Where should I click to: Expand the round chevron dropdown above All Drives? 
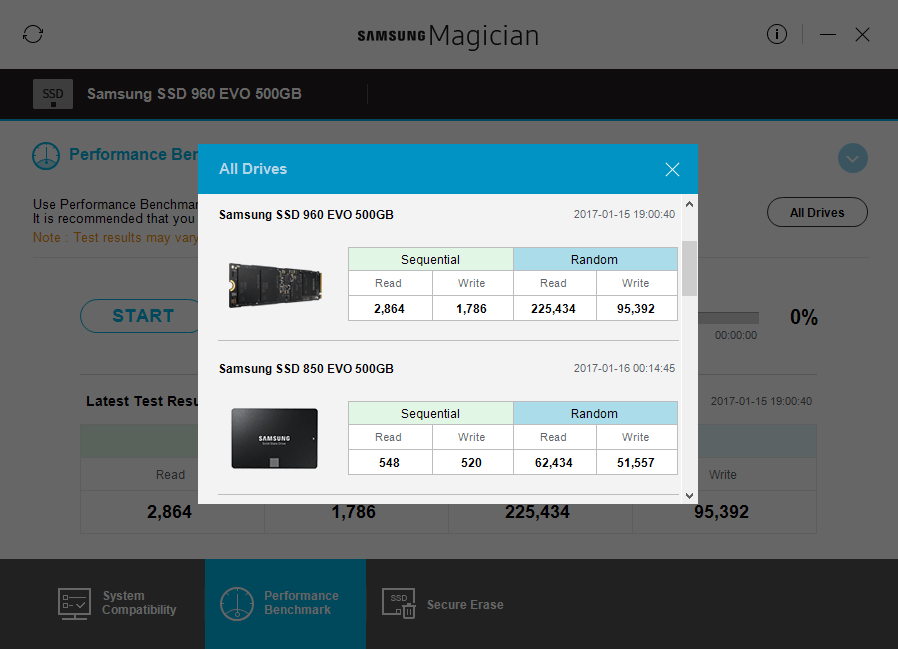pos(852,158)
